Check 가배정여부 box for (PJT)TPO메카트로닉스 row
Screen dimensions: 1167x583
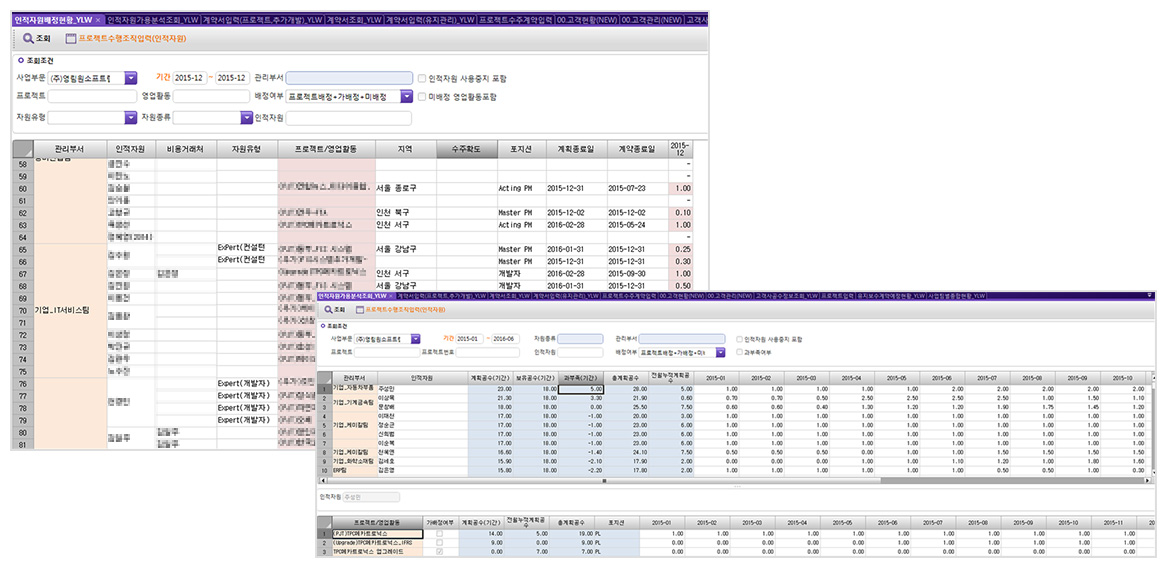pos(441,534)
